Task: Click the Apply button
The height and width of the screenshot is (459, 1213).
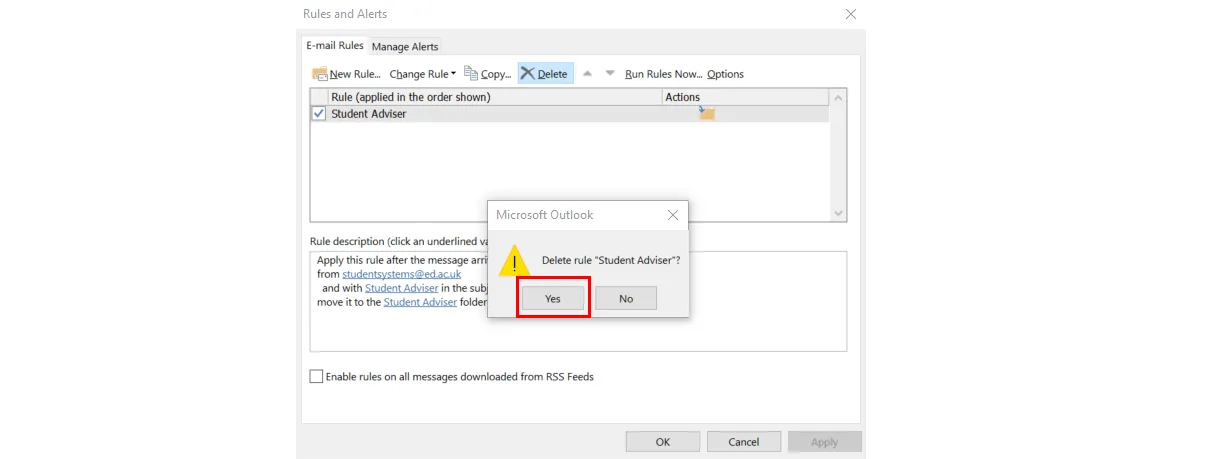Action: (824, 441)
